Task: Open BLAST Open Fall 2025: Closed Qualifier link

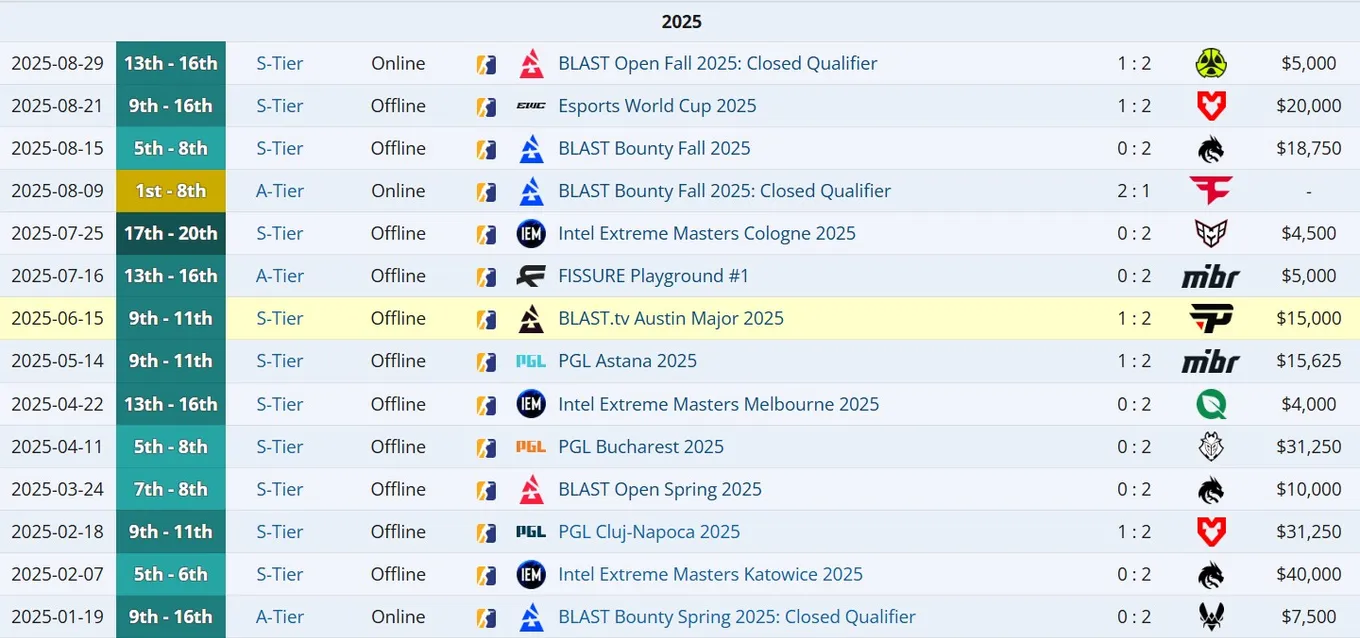Action: click(x=718, y=63)
